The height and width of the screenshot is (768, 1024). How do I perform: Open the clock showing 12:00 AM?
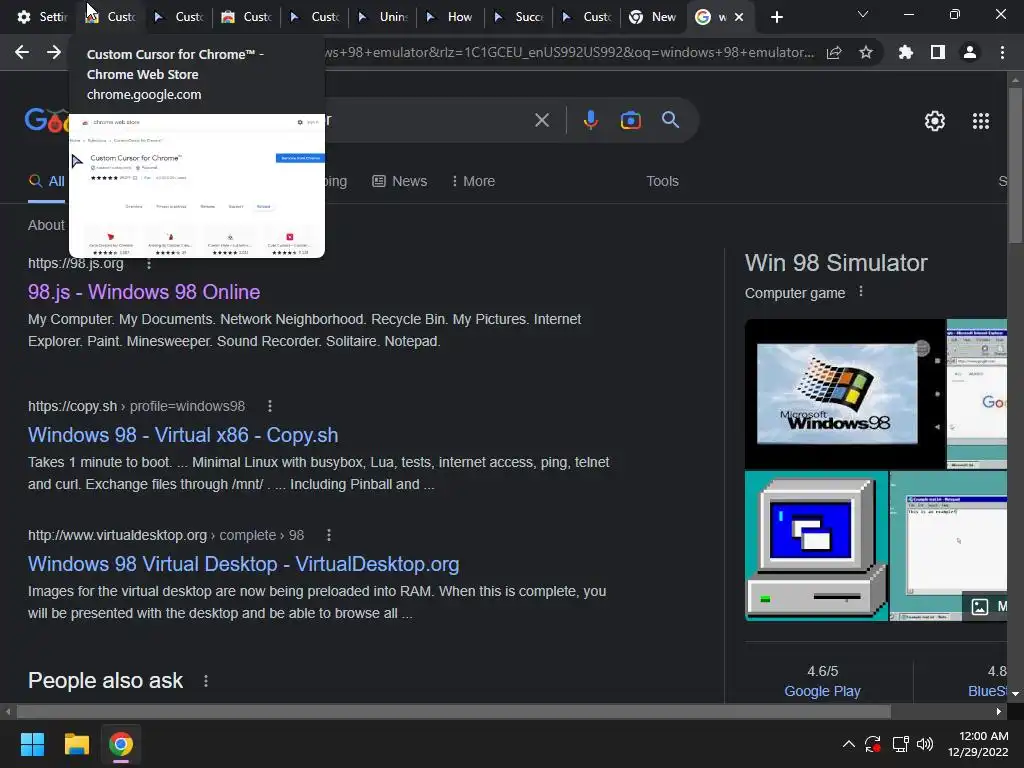coord(978,744)
